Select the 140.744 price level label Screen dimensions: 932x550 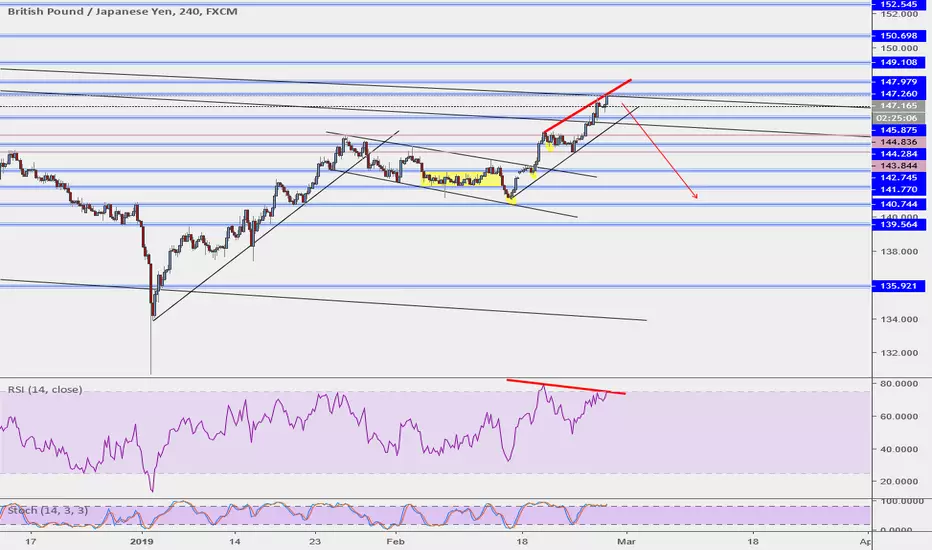pyautogui.click(x=898, y=204)
